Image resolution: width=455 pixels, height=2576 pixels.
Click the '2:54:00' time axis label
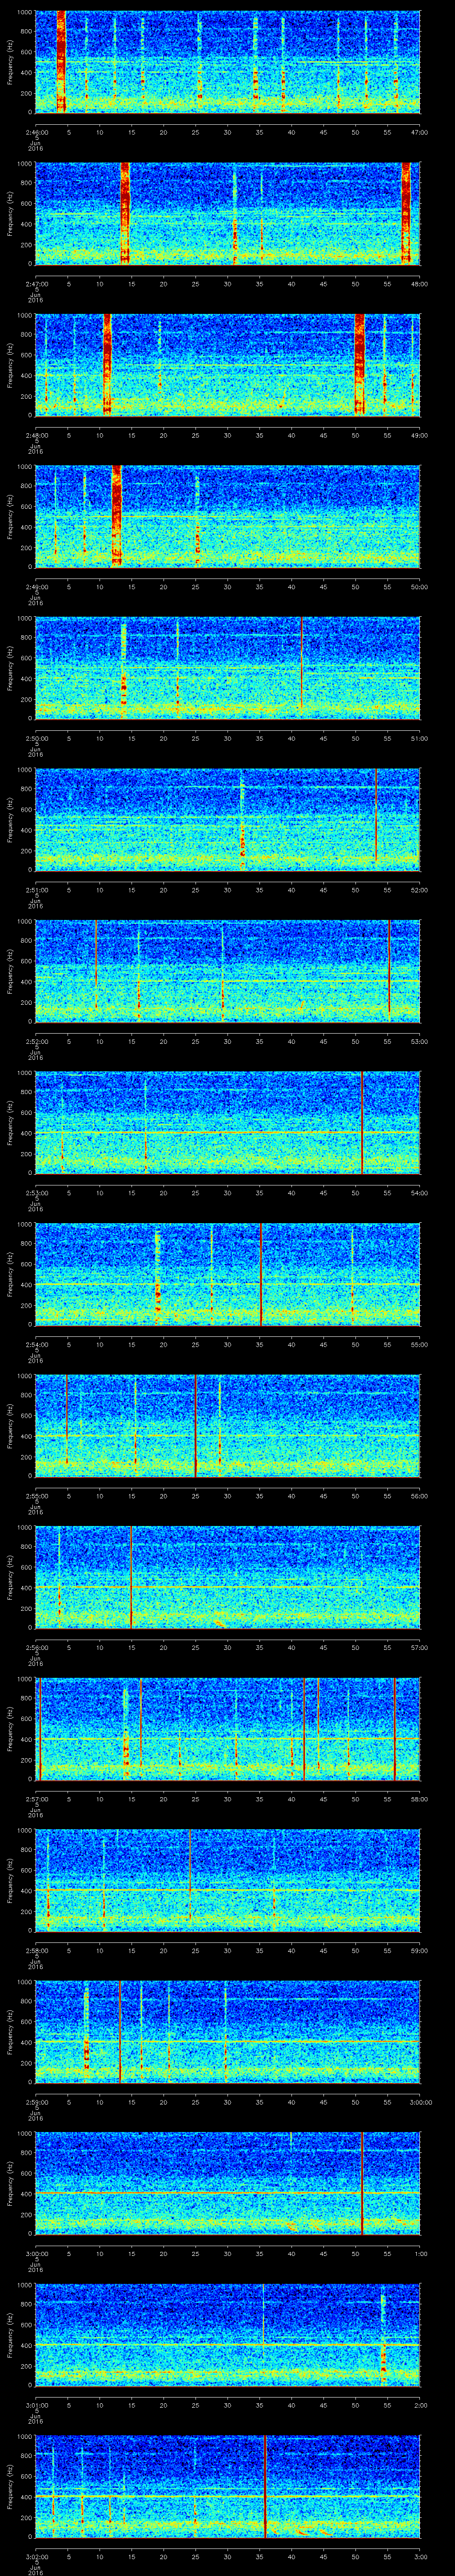[x=36, y=1345]
